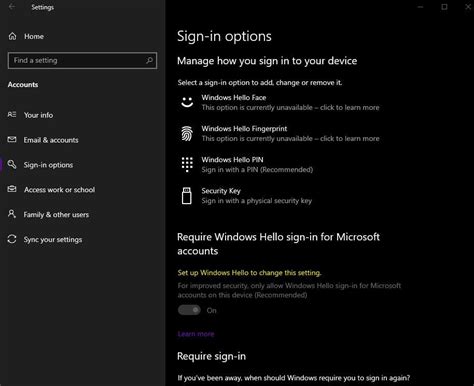This screenshot has width=474, height=386.
Task: Click 'Set up Windows Hello to change this setting' text
Action: [249, 273]
